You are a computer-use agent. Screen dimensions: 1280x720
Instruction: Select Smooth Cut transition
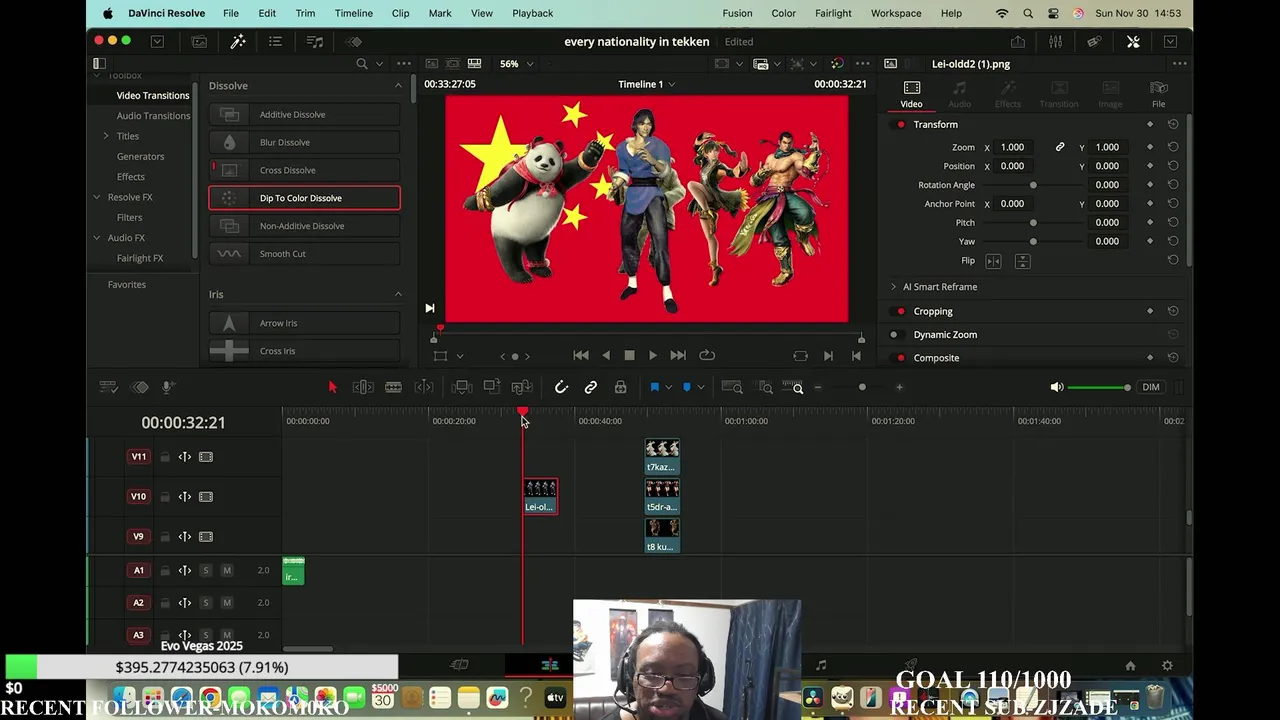(x=304, y=254)
